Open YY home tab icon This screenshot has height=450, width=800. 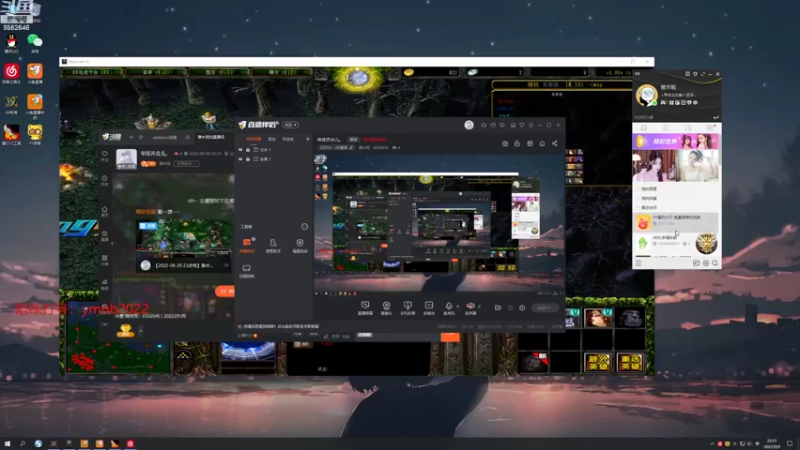pos(643,128)
